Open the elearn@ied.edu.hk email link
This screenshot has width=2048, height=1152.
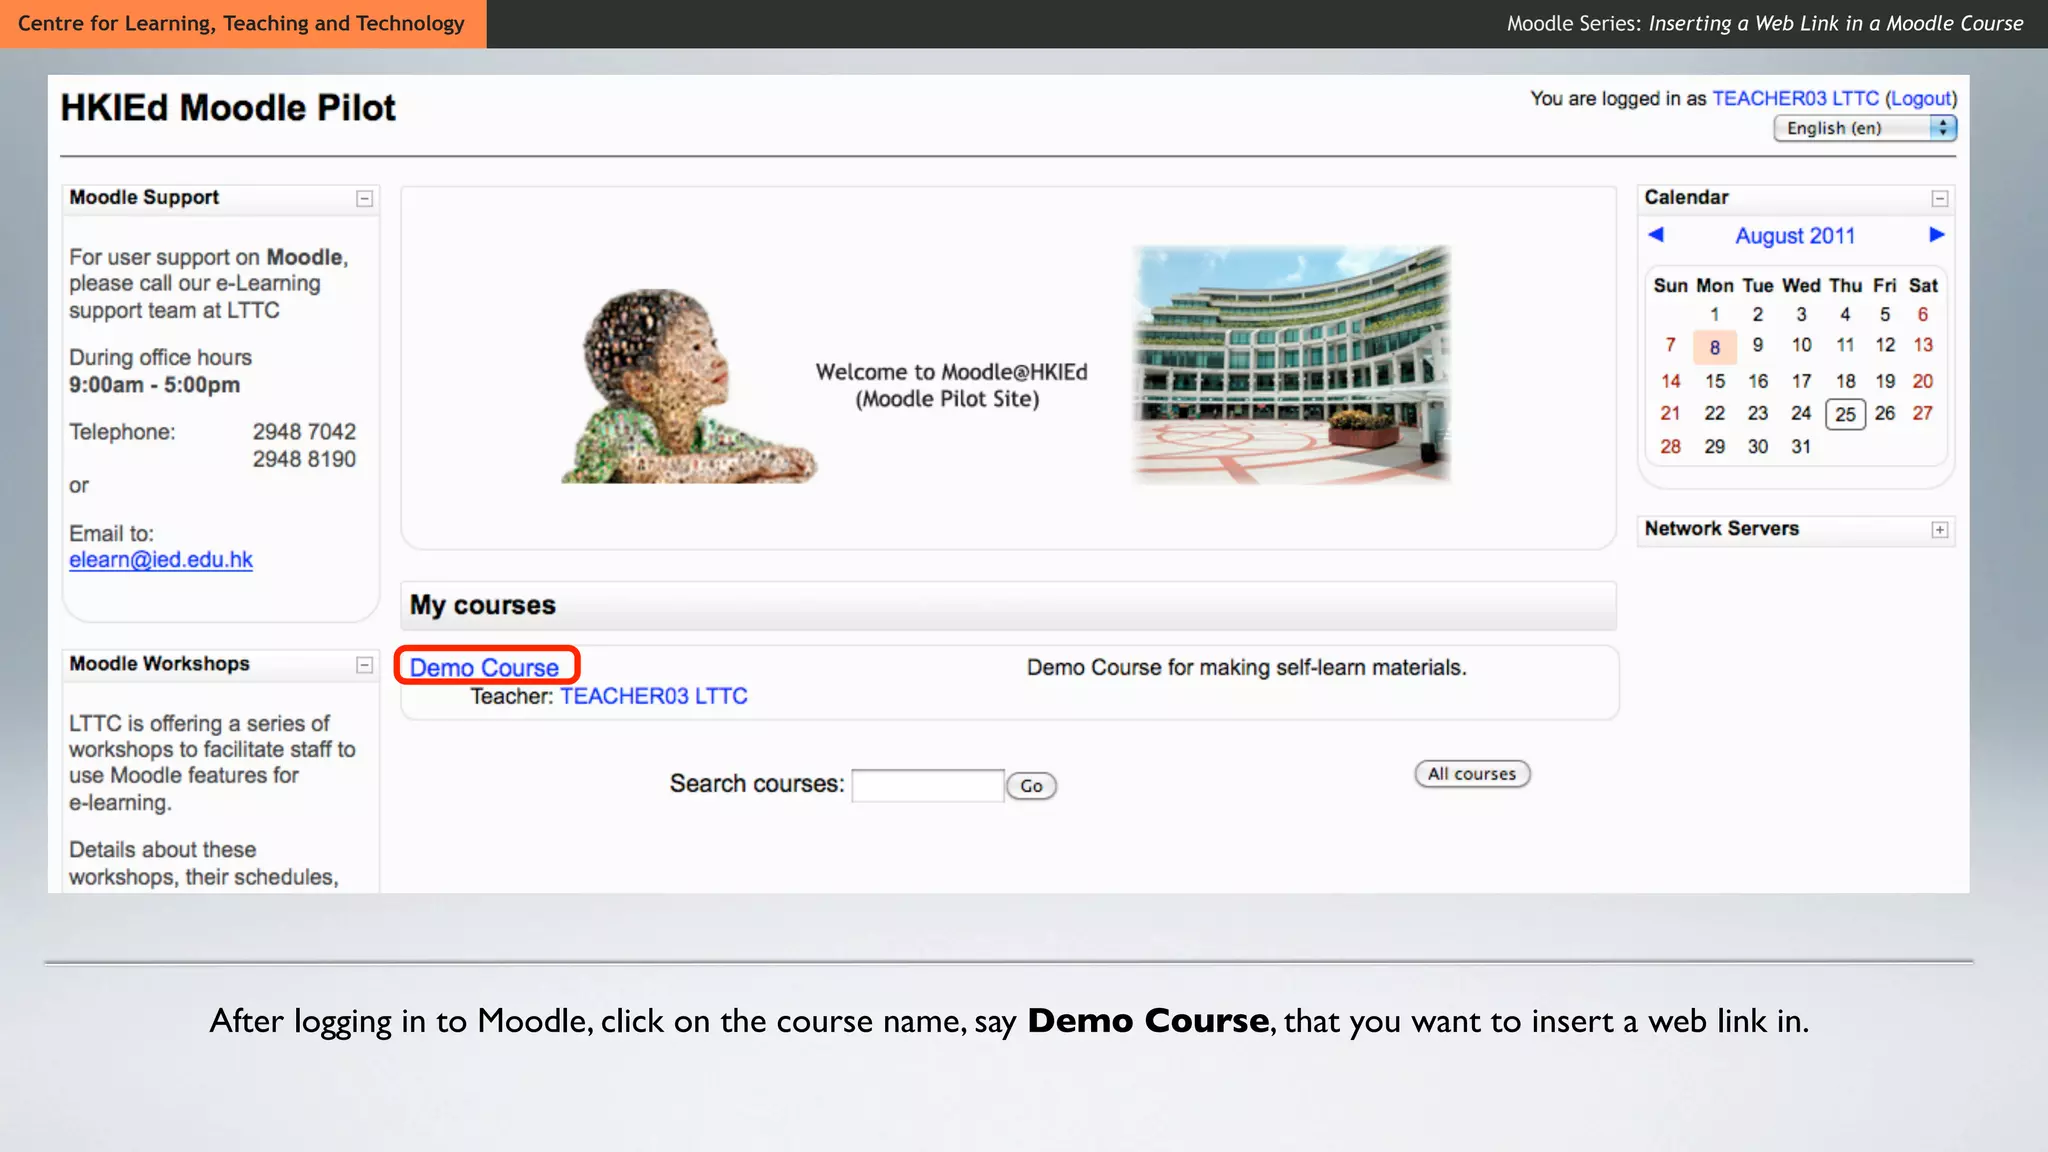[x=161, y=560]
